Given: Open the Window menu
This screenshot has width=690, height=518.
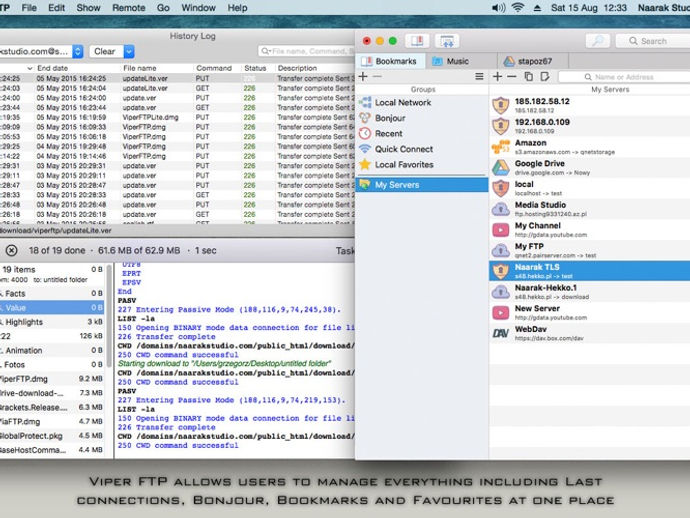Looking at the screenshot, I should (196, 8).
